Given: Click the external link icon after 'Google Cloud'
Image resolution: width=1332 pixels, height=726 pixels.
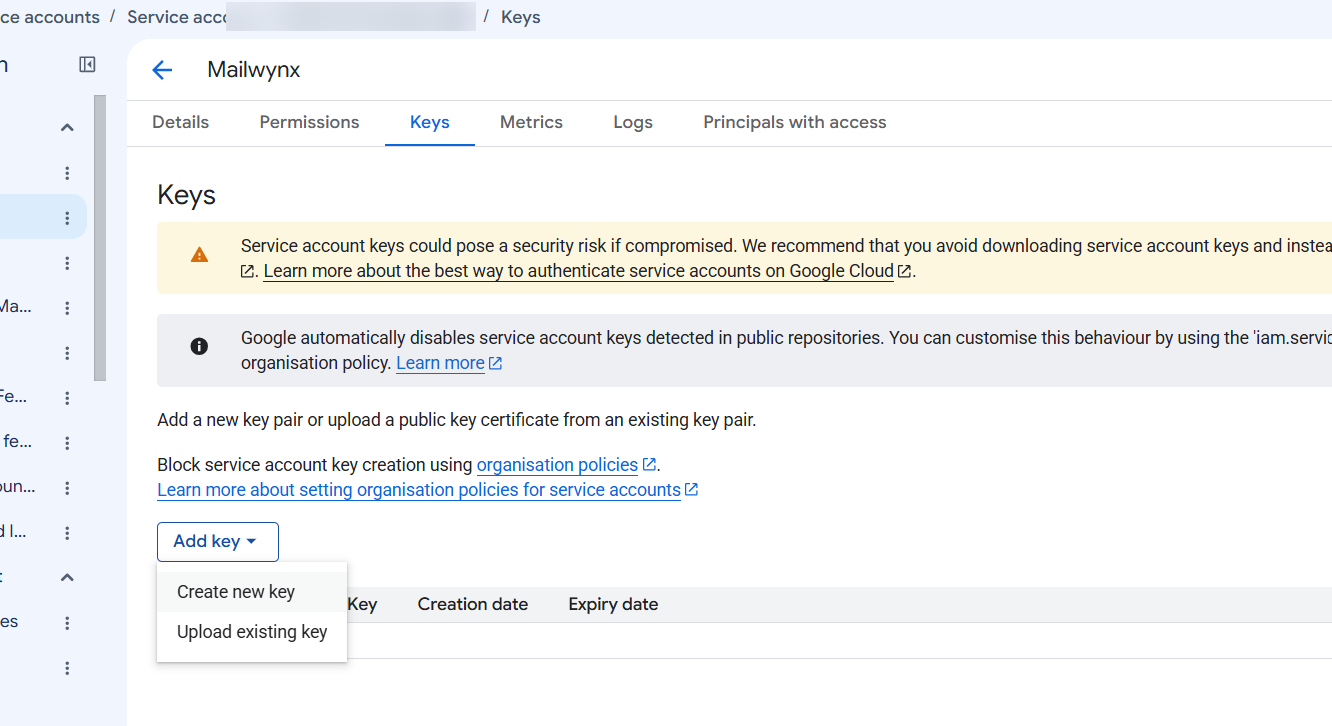Looking at the screenshot, I should pos(904,271).
